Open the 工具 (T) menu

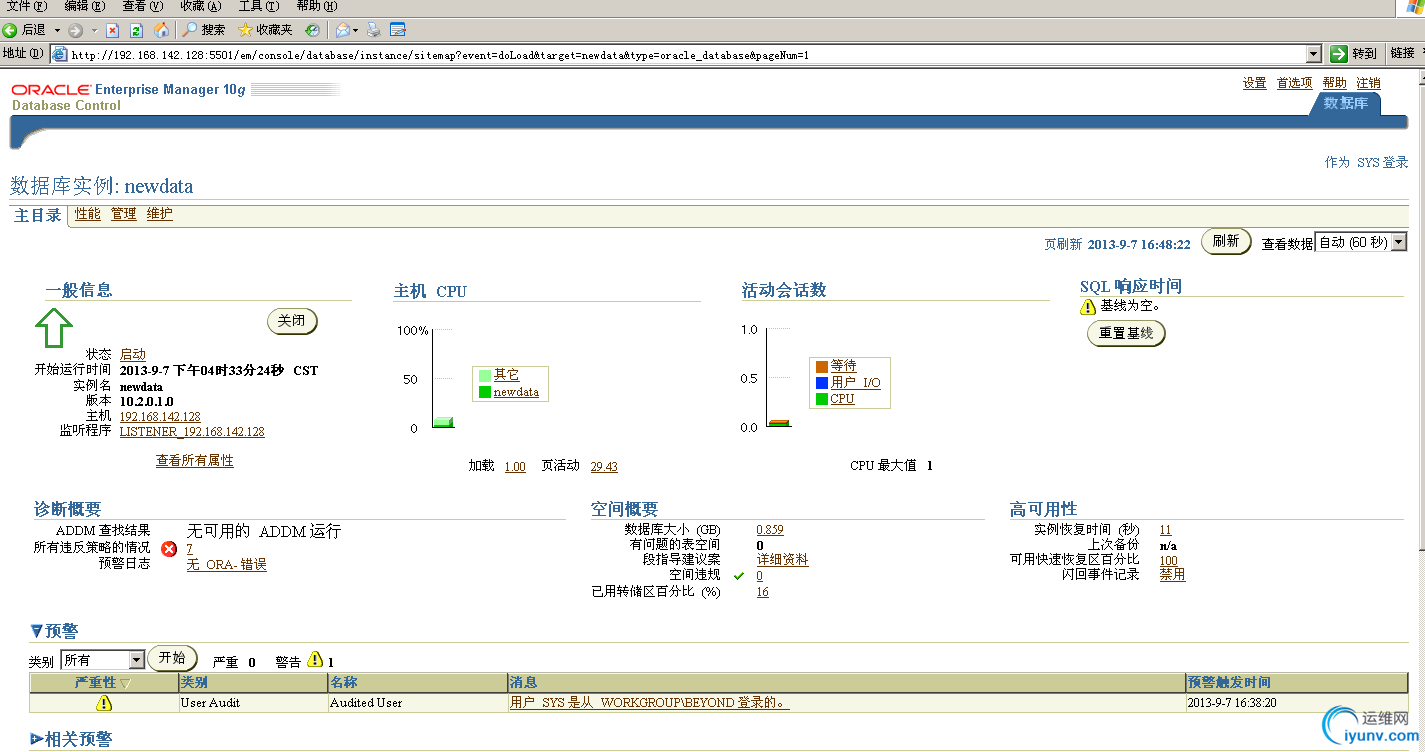(x=258, y=6)
